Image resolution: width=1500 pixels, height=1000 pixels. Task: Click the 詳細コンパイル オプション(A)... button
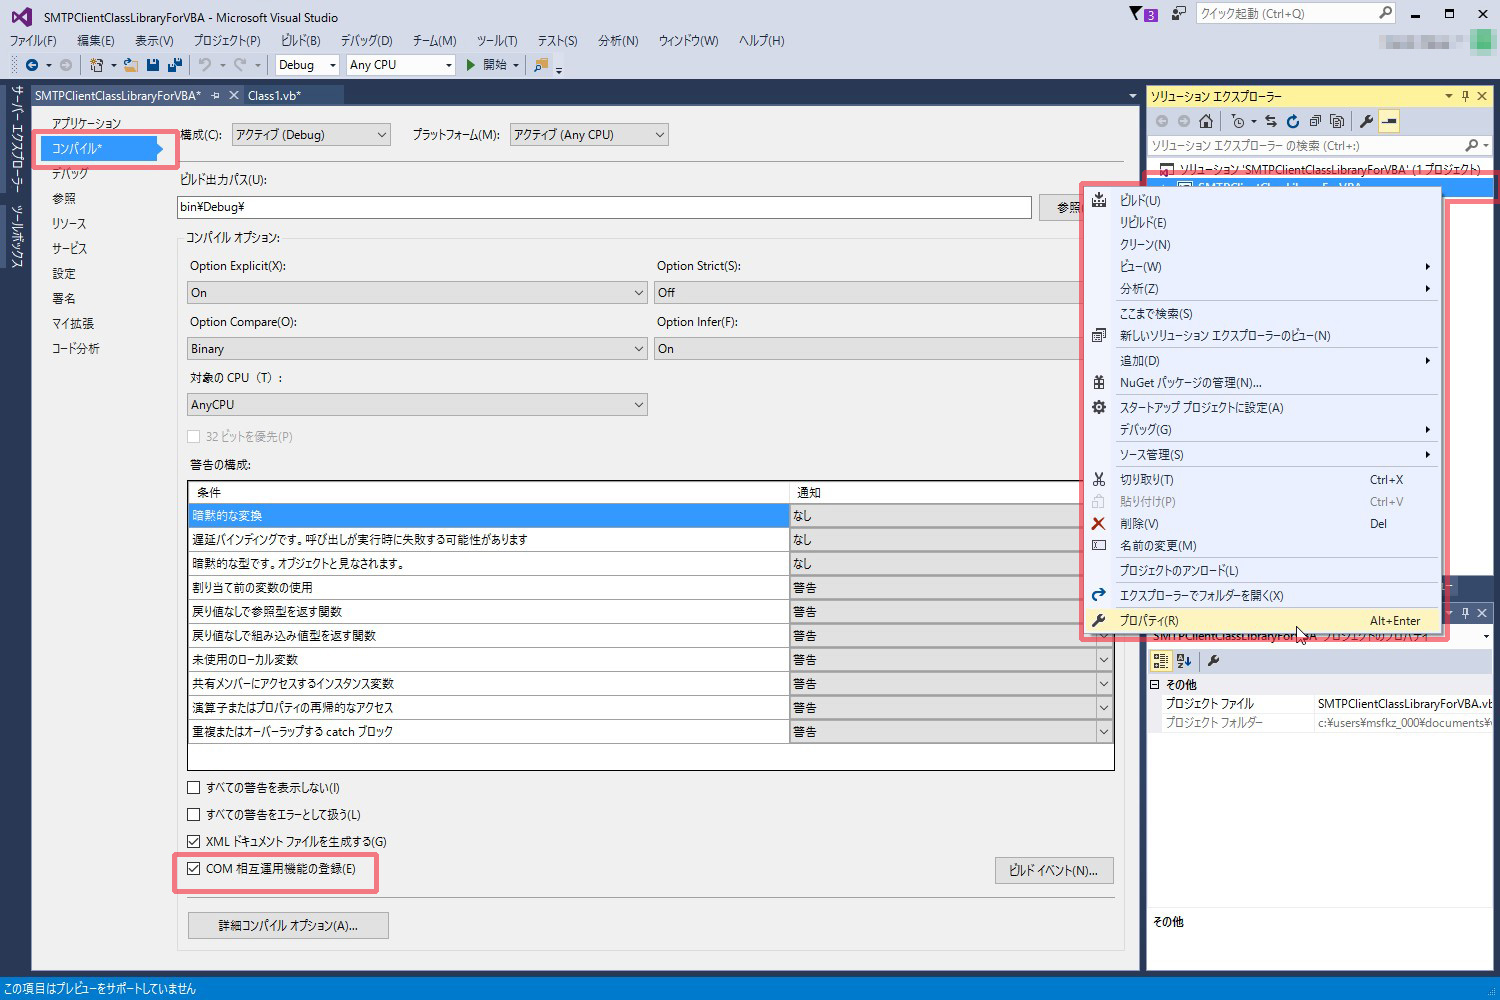(x=288, y=926)
